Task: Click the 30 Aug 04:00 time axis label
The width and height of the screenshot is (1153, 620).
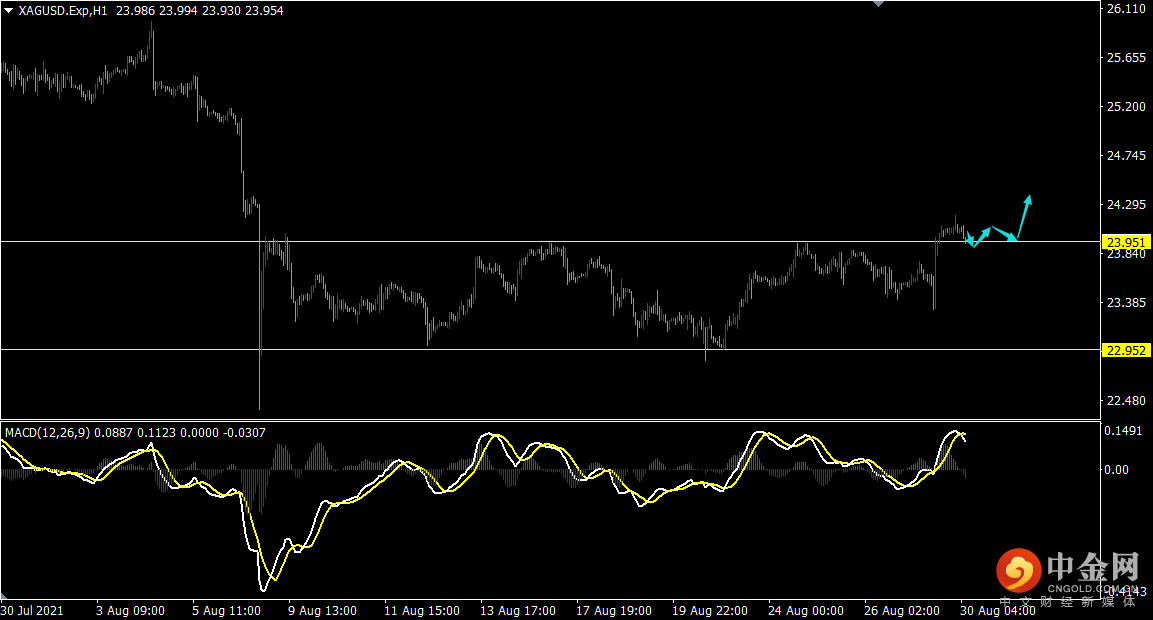Action: point(997,610)
